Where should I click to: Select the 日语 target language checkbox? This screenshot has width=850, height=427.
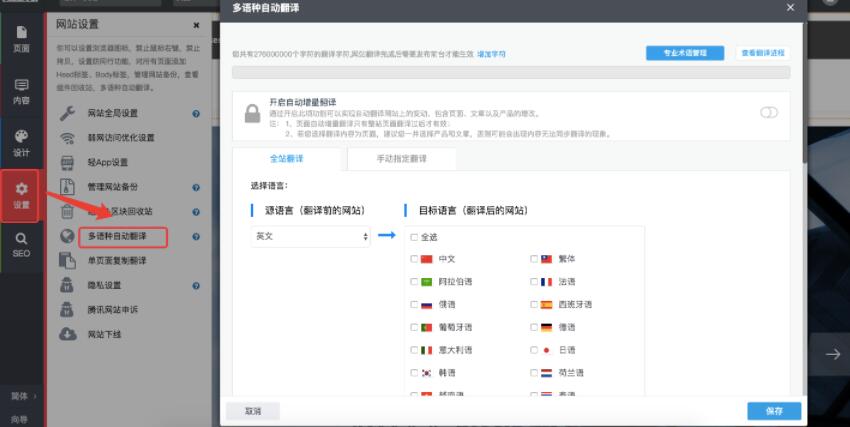(534, 350)
